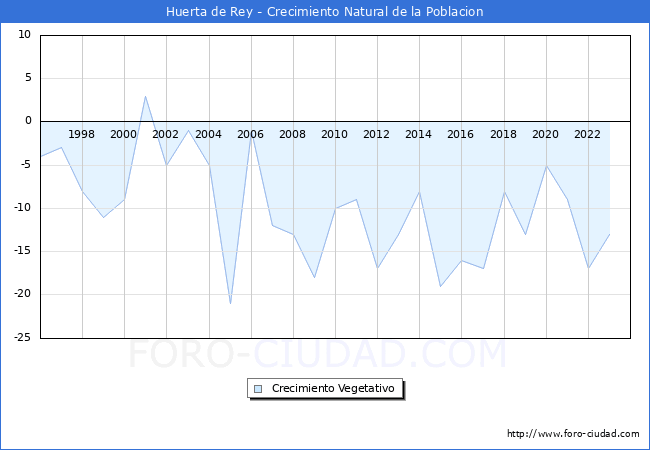Click the y-axis value -15
Image resolution: width=650 pixels, height=450 pixels.
[x=23, y=251]
